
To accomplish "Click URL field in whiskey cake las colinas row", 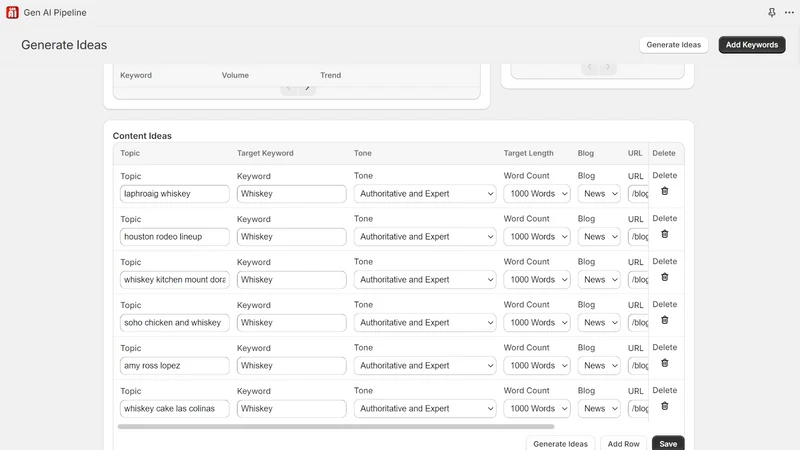I will click(638, 408).
